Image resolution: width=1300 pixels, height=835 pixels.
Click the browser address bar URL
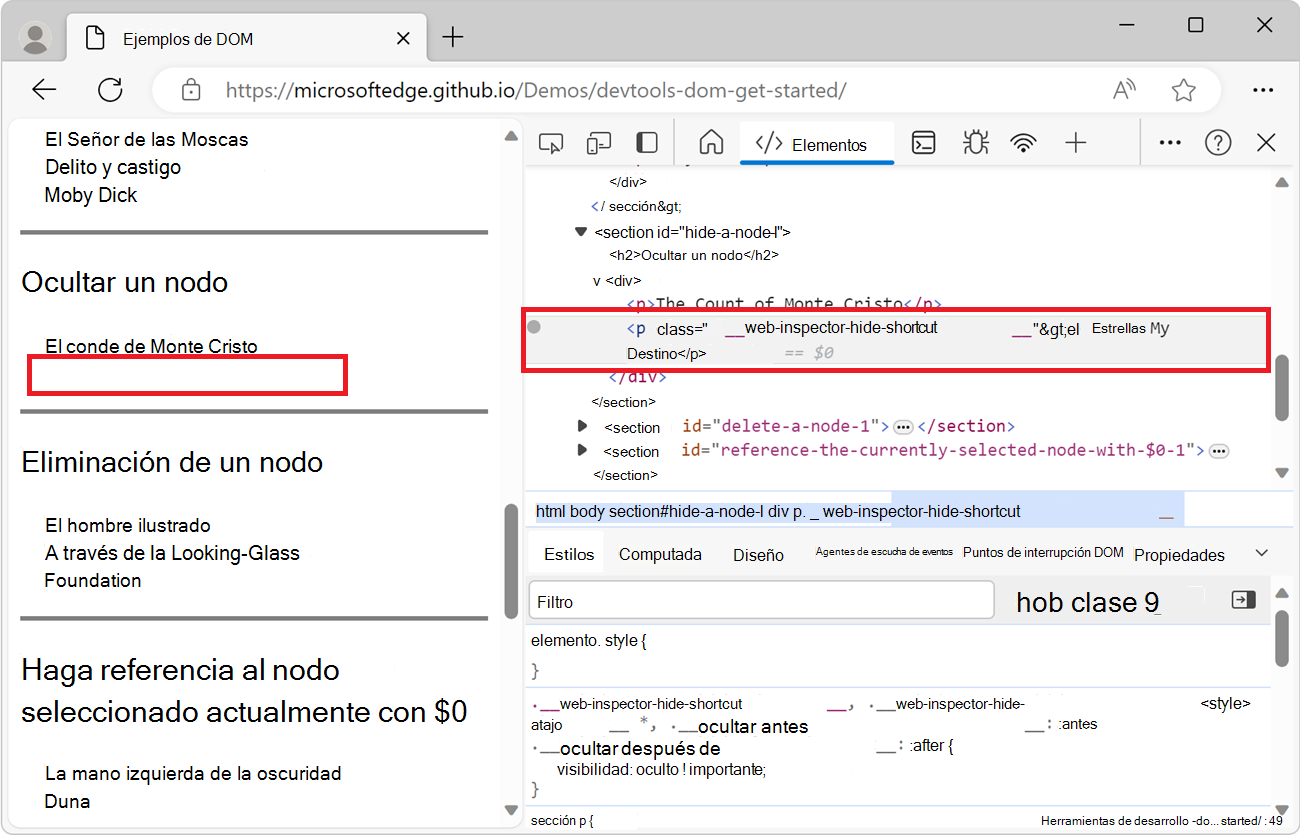tap(536, 90)
